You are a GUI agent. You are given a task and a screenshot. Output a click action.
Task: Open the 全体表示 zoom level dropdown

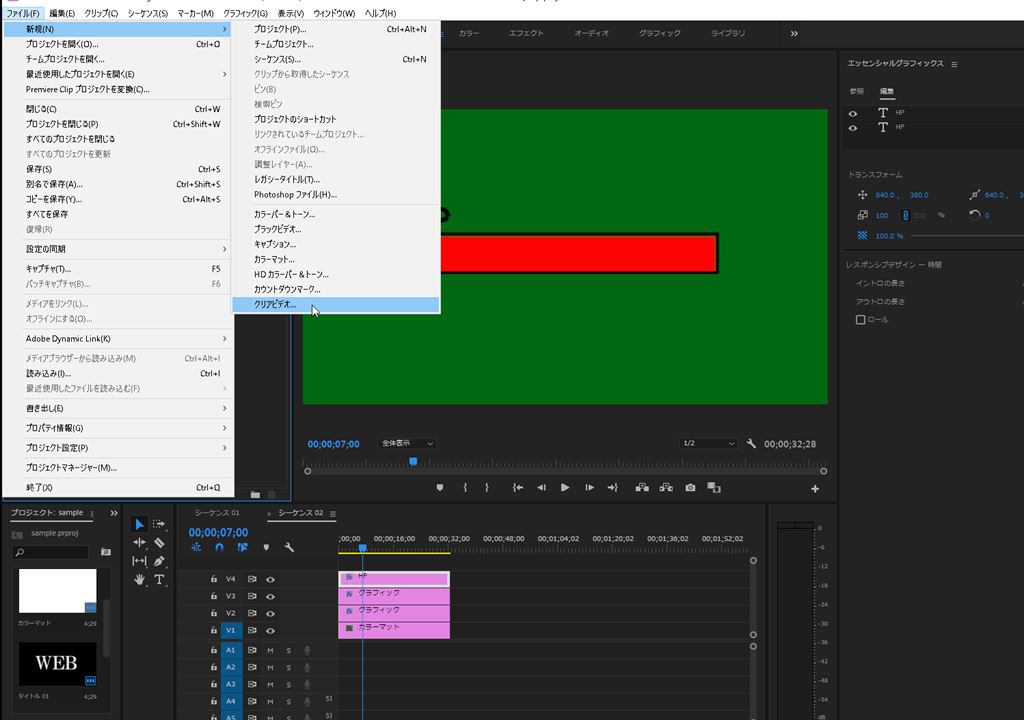click(407, 443)
